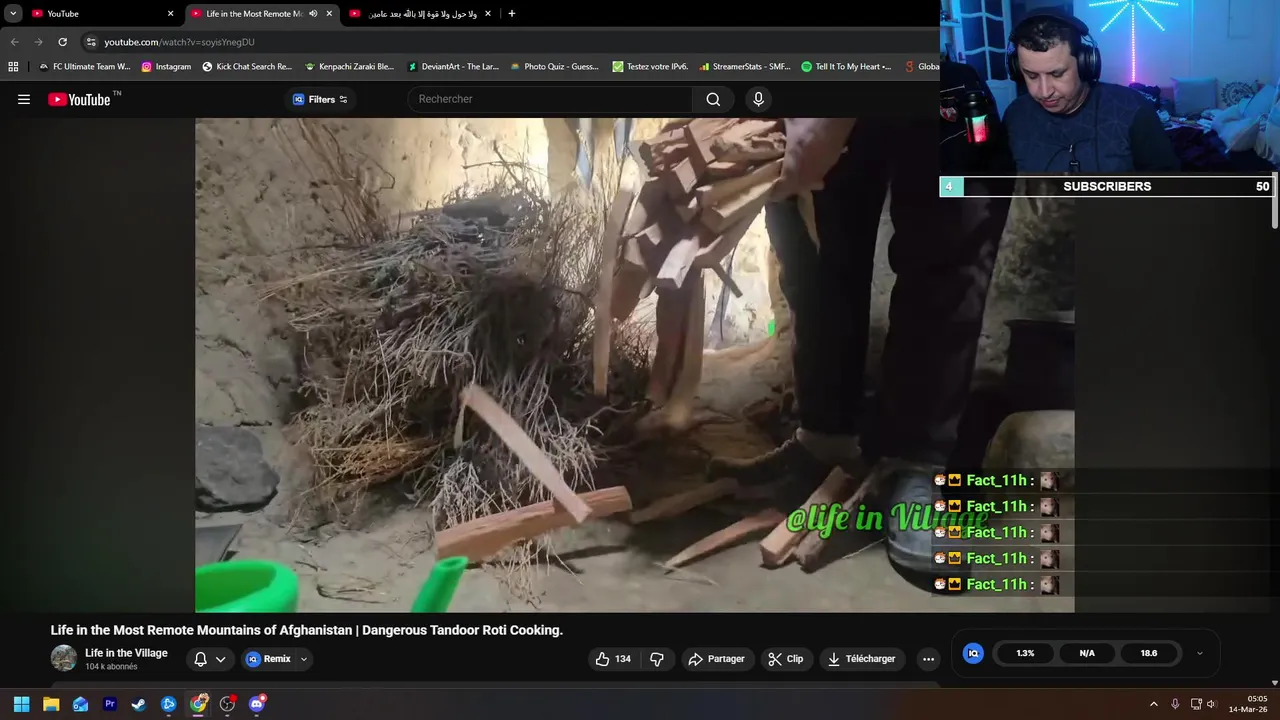
Task: Click the Clip scissors button
Action: (x=785, y=659)
